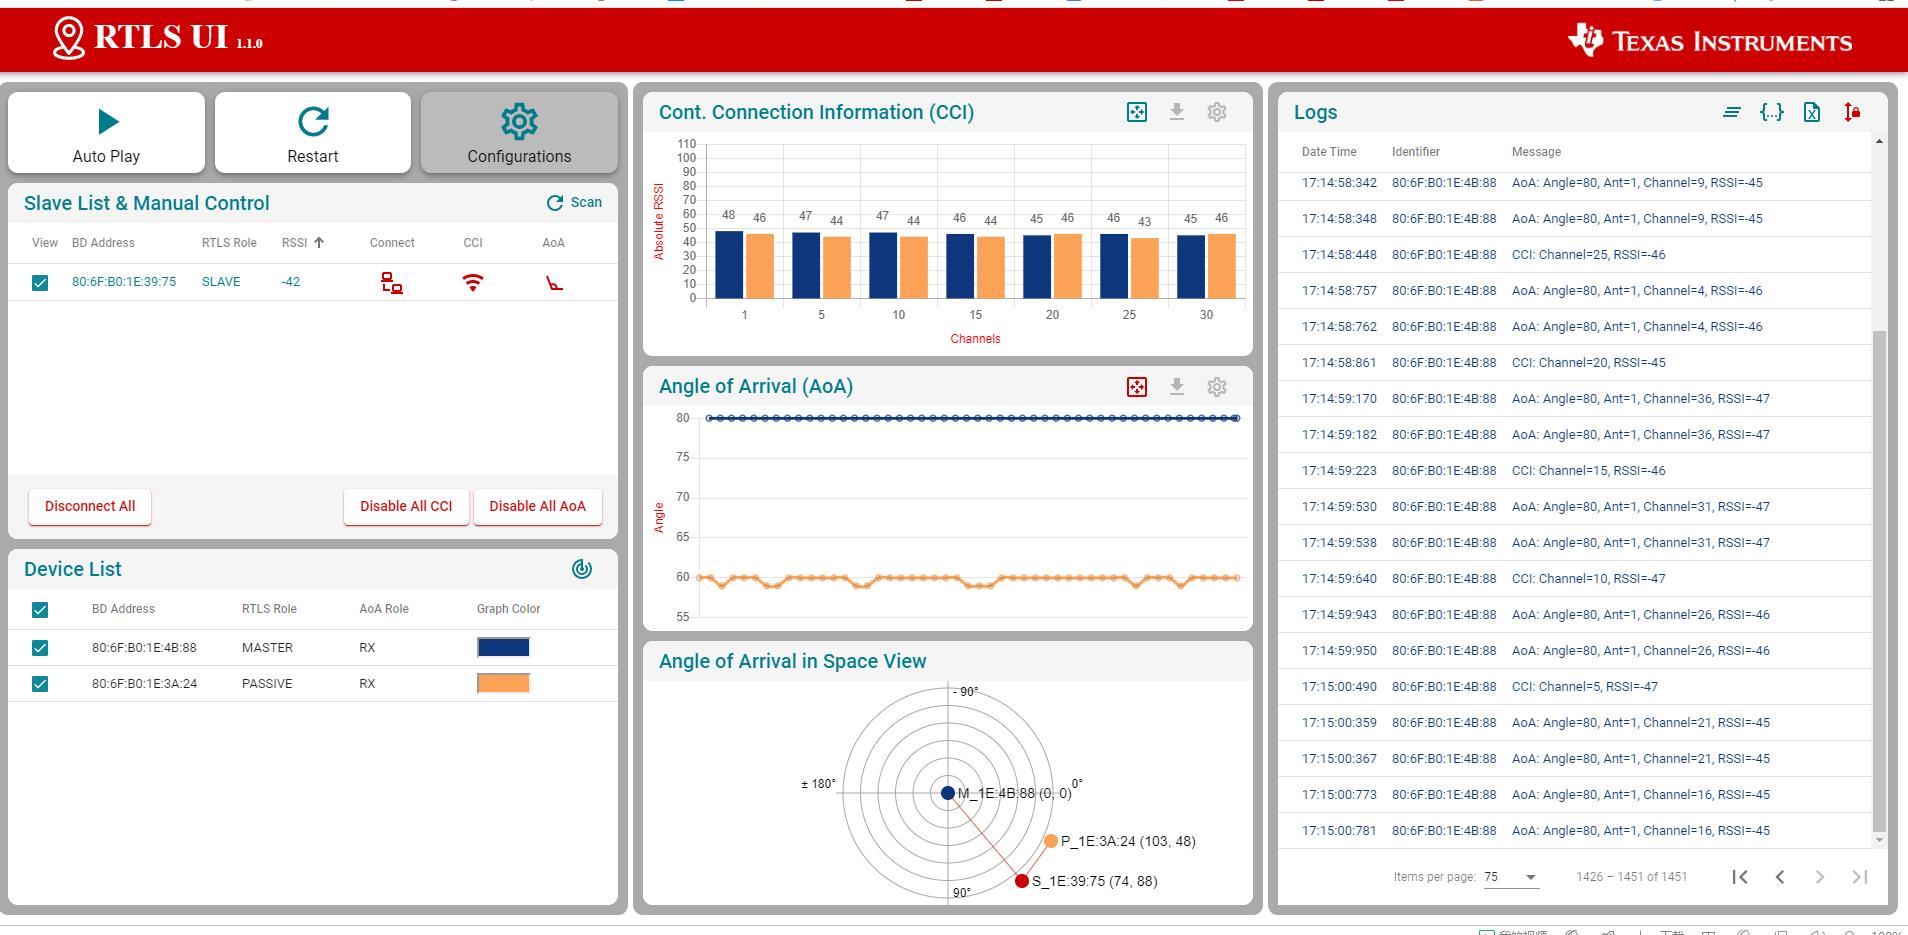Open Configurations
The width and height of the screenshot is (1908, 935).
click(519, 133)
